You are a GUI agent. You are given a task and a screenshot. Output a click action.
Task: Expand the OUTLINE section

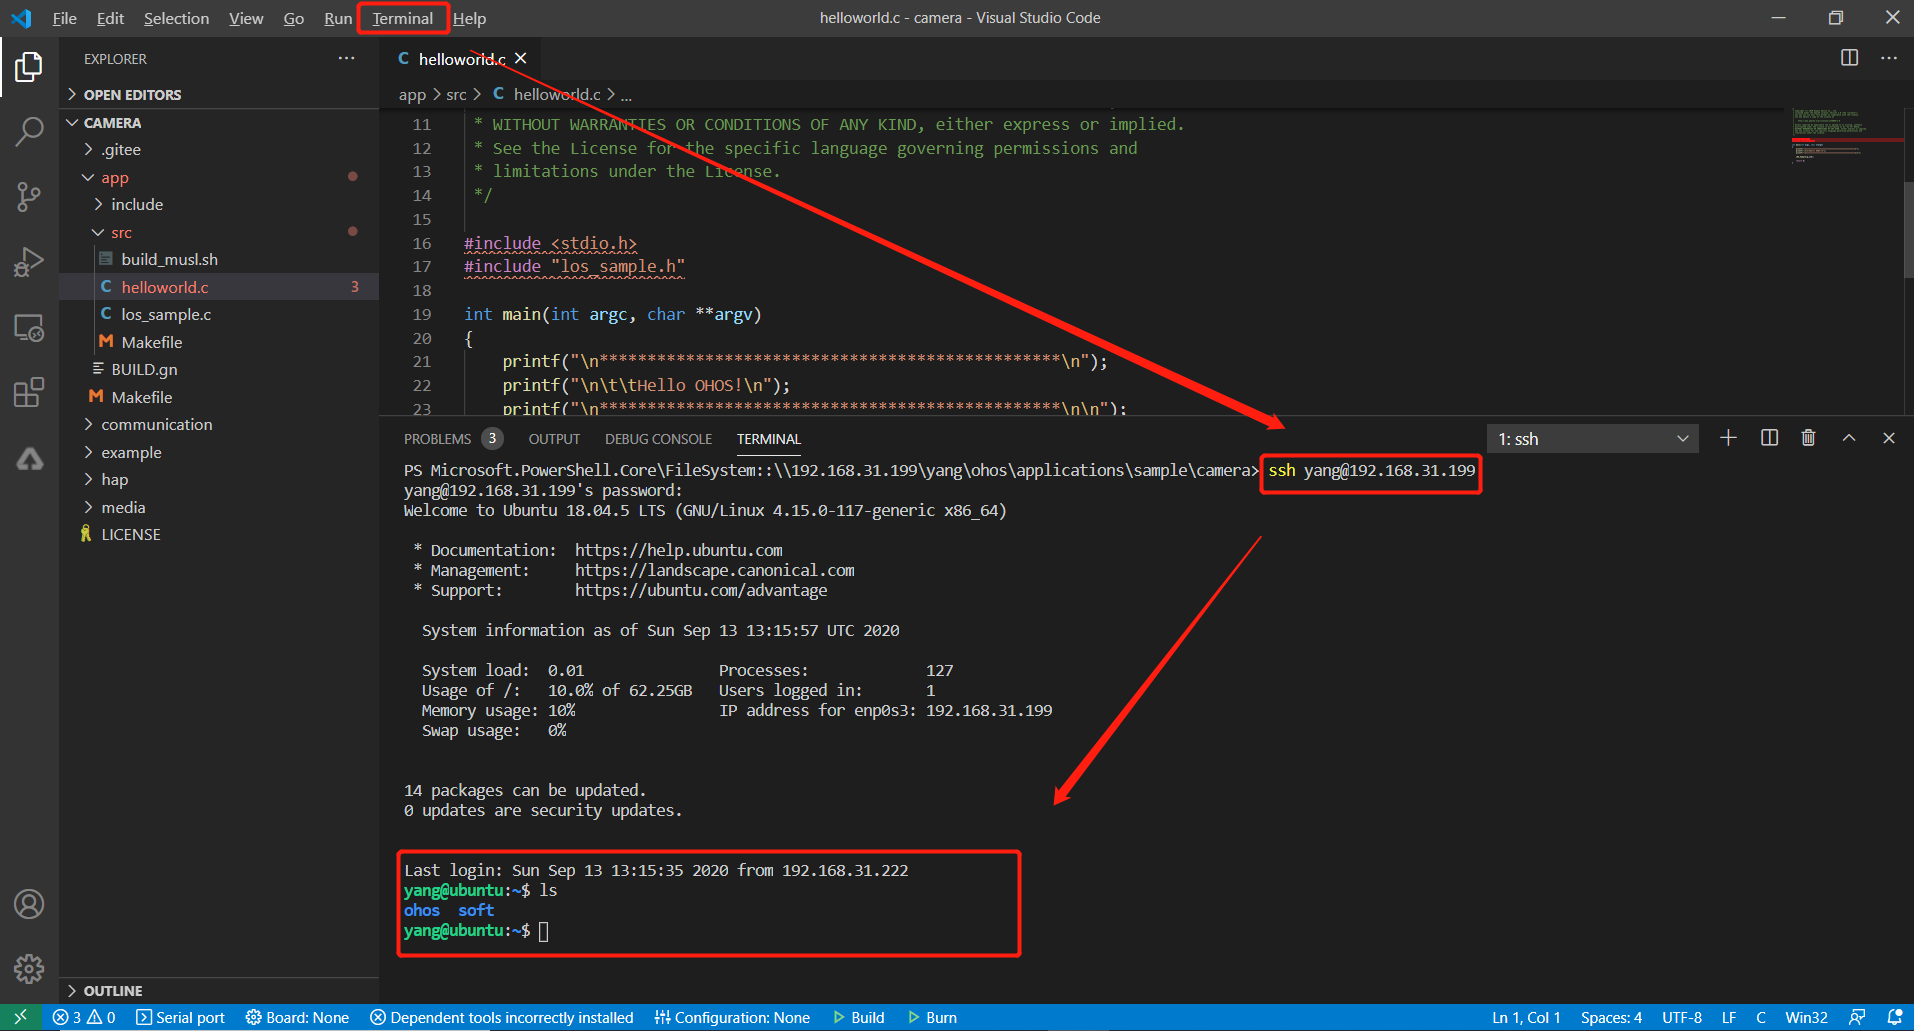[112, 990]
